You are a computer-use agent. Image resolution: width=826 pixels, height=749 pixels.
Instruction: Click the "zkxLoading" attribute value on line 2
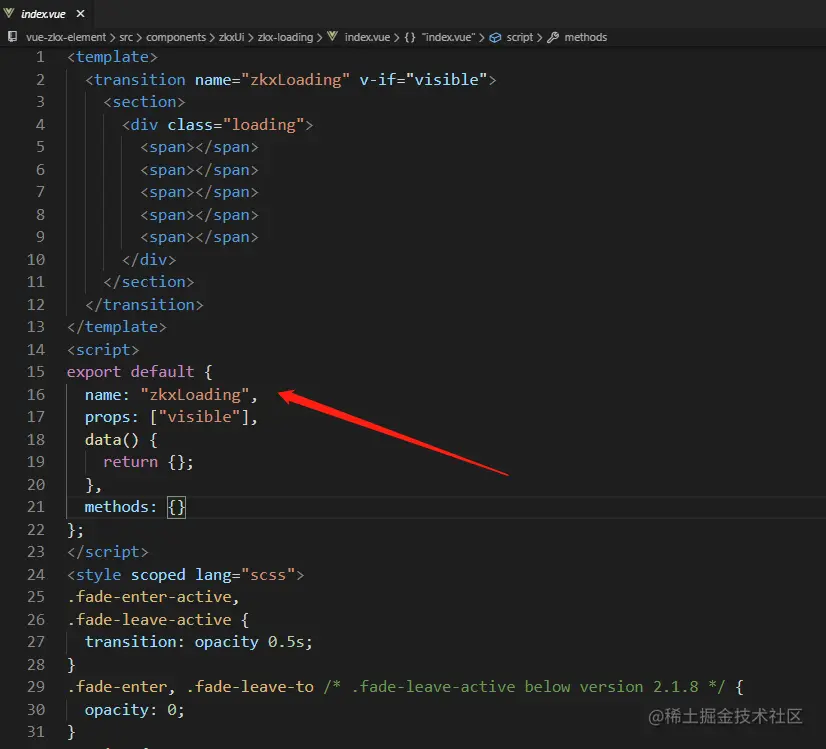(295, 80)
